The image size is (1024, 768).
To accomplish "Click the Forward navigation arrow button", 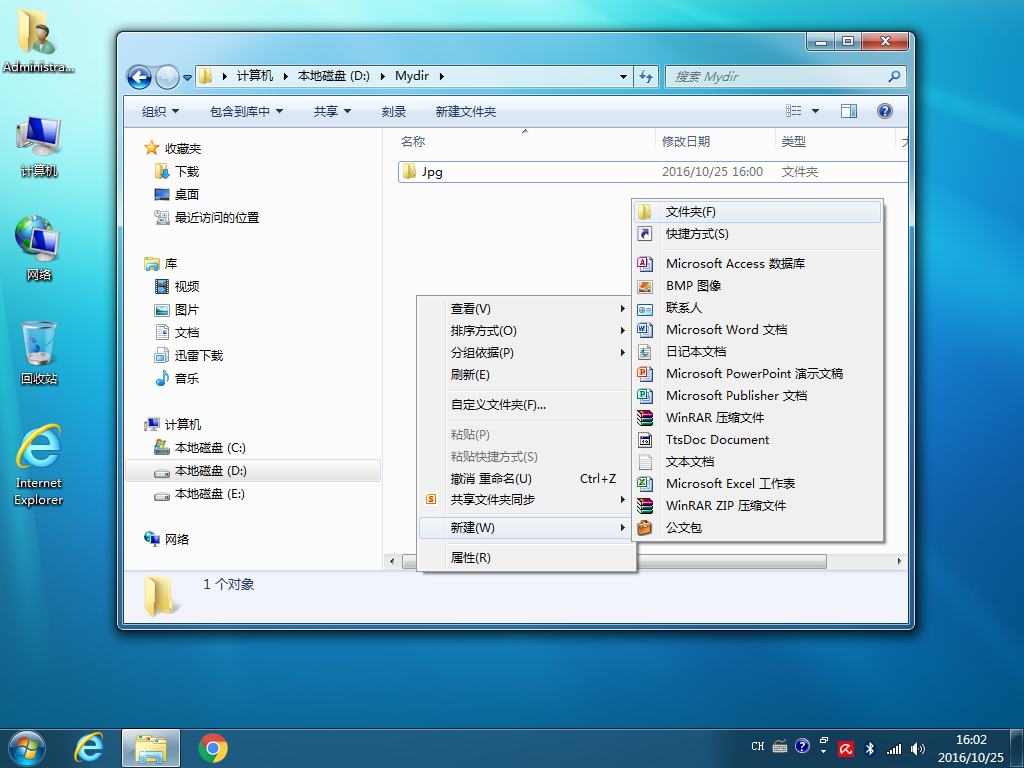I will (167, 77).
